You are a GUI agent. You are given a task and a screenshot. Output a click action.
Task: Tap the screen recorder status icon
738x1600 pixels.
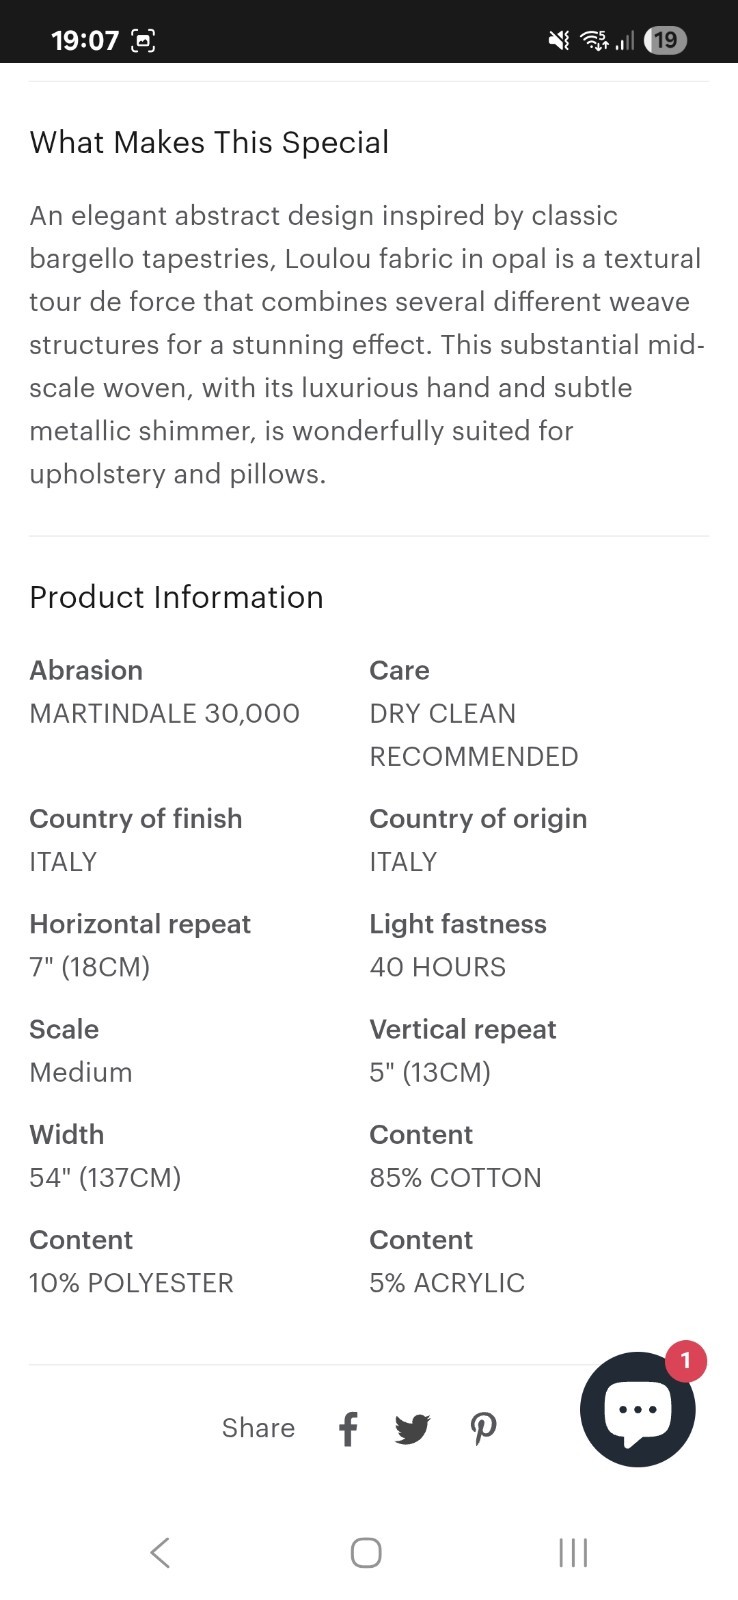(143, 41)
